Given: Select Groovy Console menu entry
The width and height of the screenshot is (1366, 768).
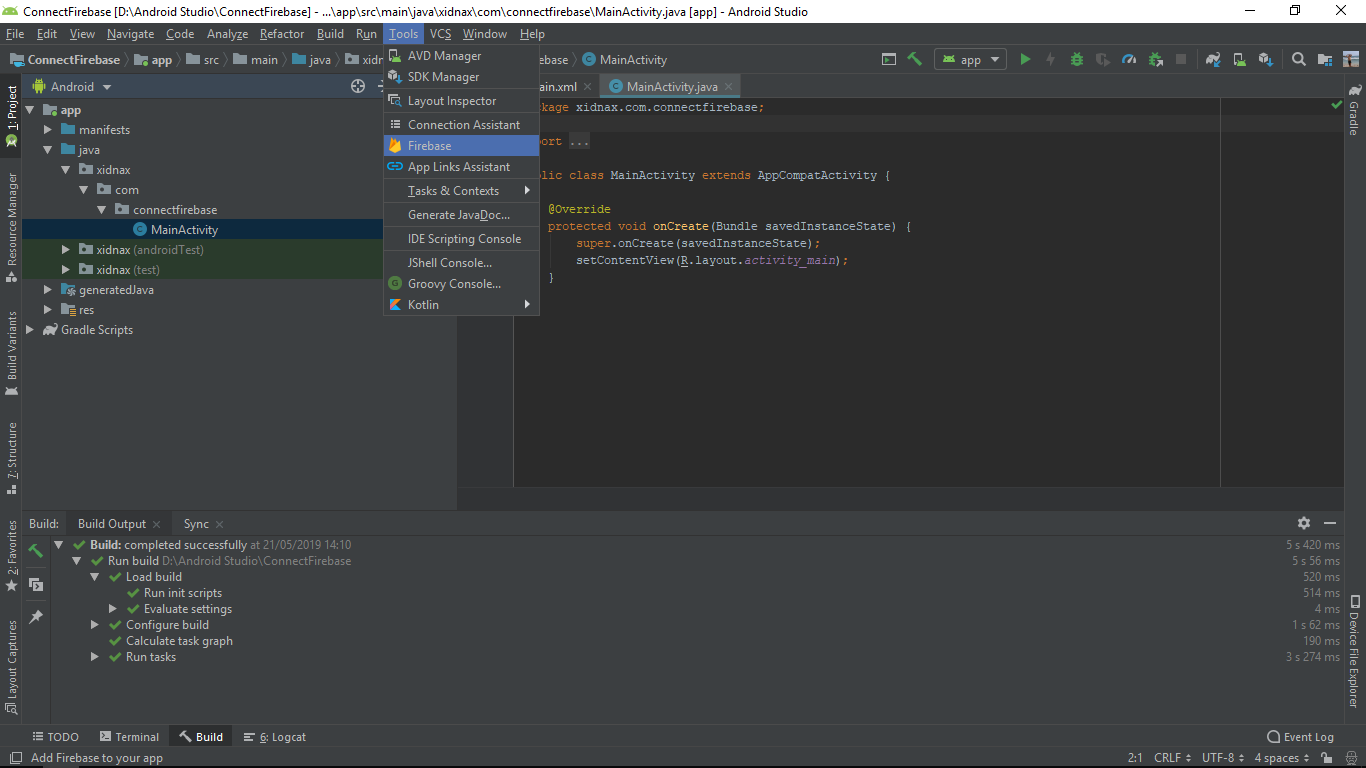Looking at the screenshot, I should (461, 284).
